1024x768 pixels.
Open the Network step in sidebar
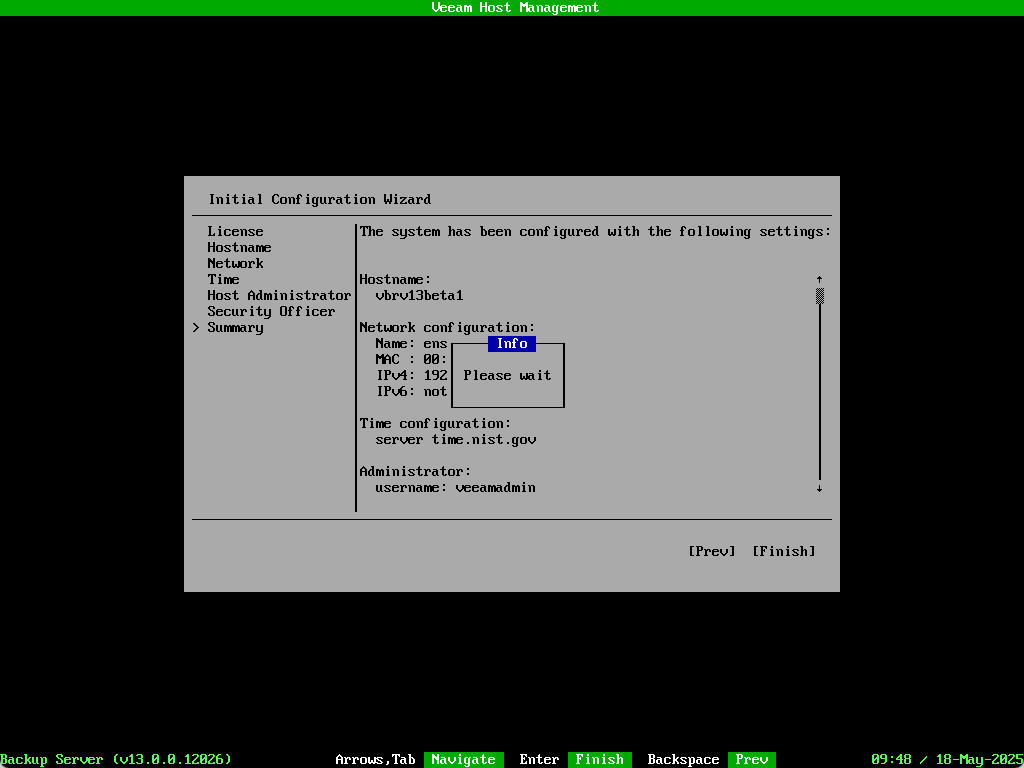(x=235, y=263)
